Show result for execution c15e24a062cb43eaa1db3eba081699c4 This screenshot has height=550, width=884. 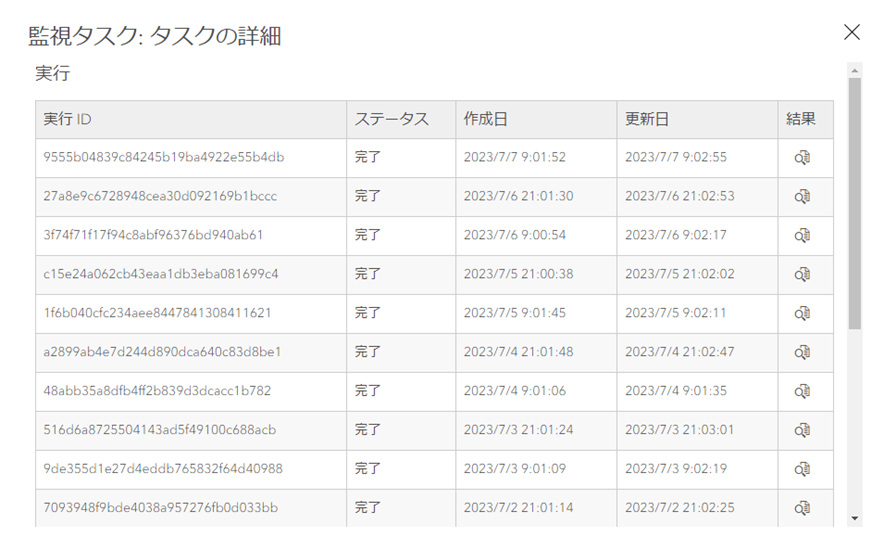tap(802, 275)
